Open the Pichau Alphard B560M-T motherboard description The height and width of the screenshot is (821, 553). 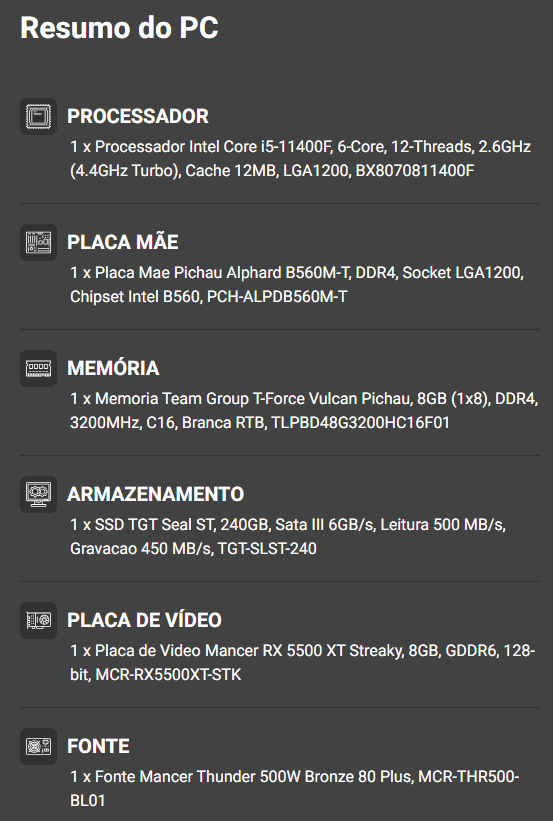coord(297,285)
